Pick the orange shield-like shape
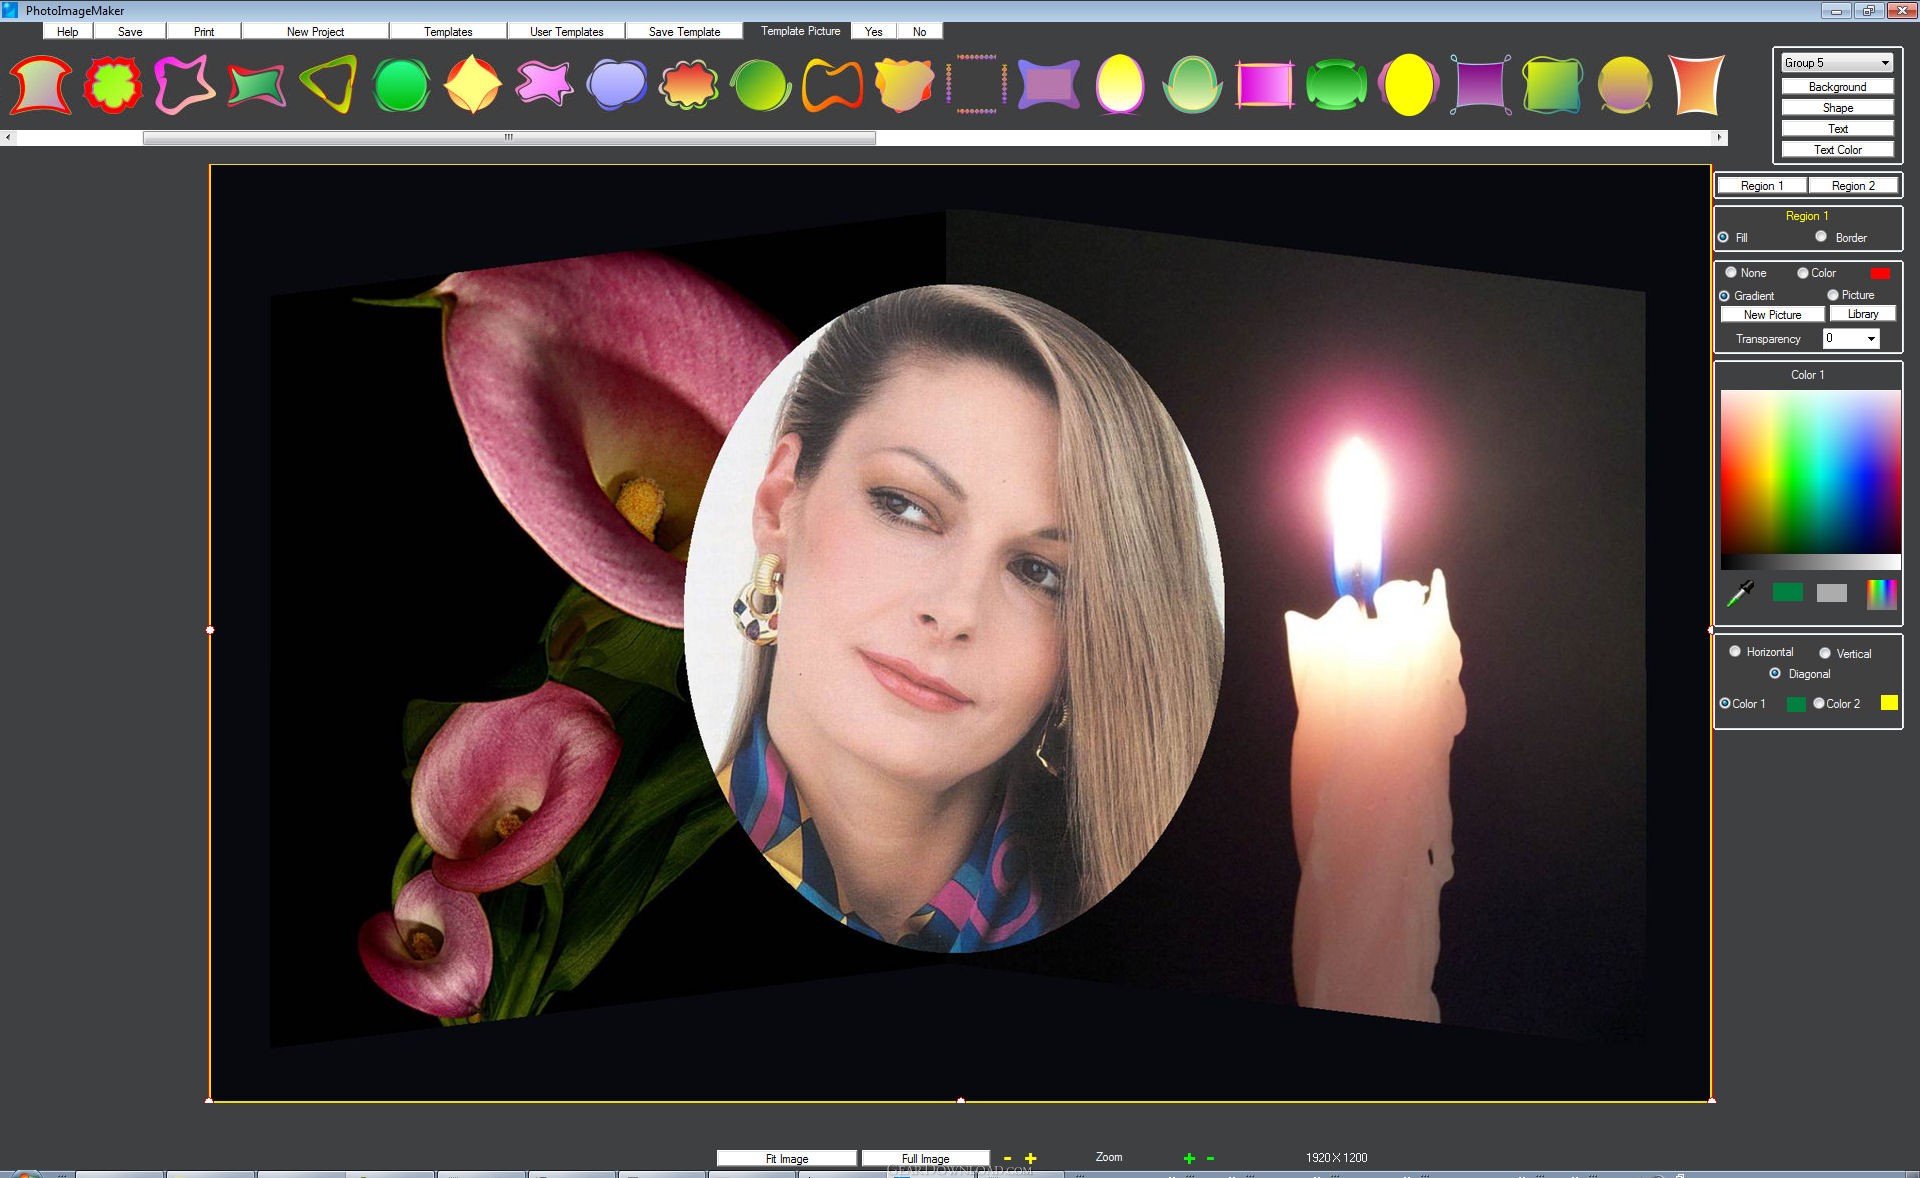 (x=905, y=85)
